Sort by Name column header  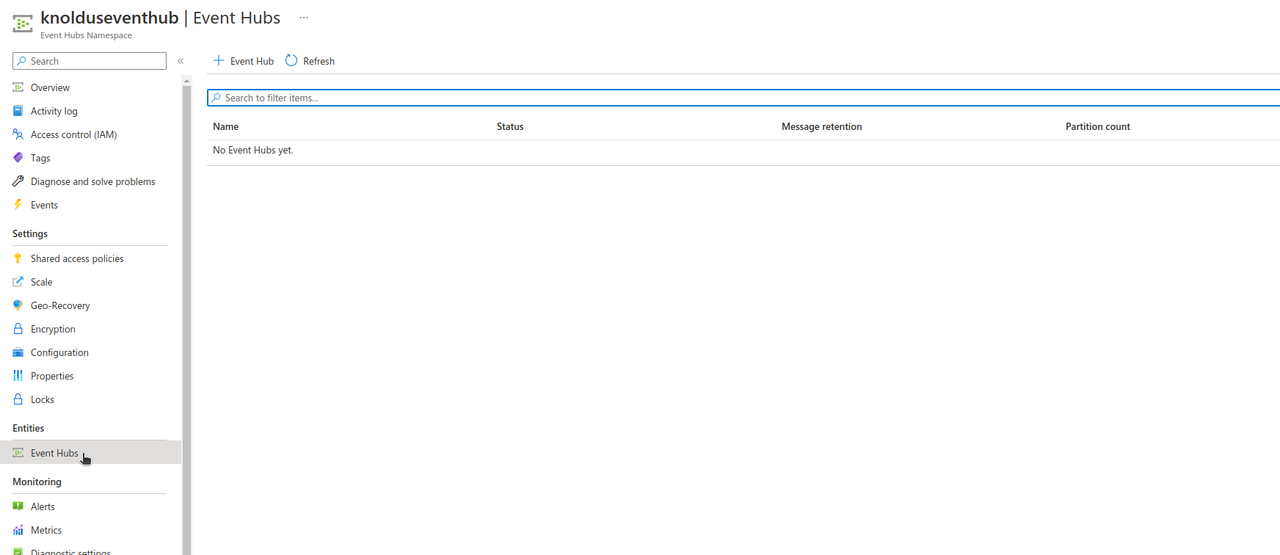click(x=226, y=127)
